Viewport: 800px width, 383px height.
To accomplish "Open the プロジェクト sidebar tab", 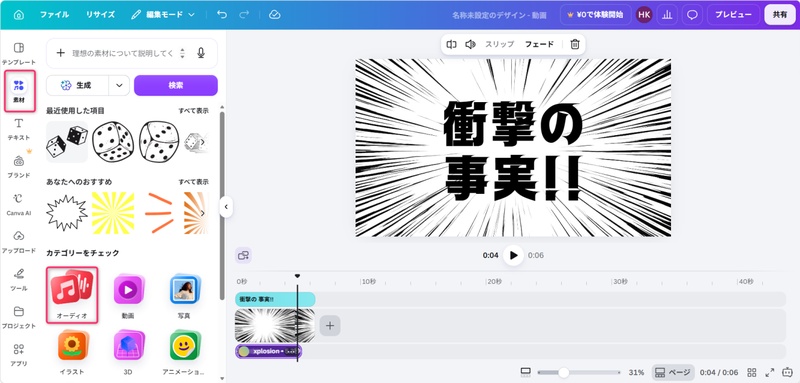I will click(19, 317).
